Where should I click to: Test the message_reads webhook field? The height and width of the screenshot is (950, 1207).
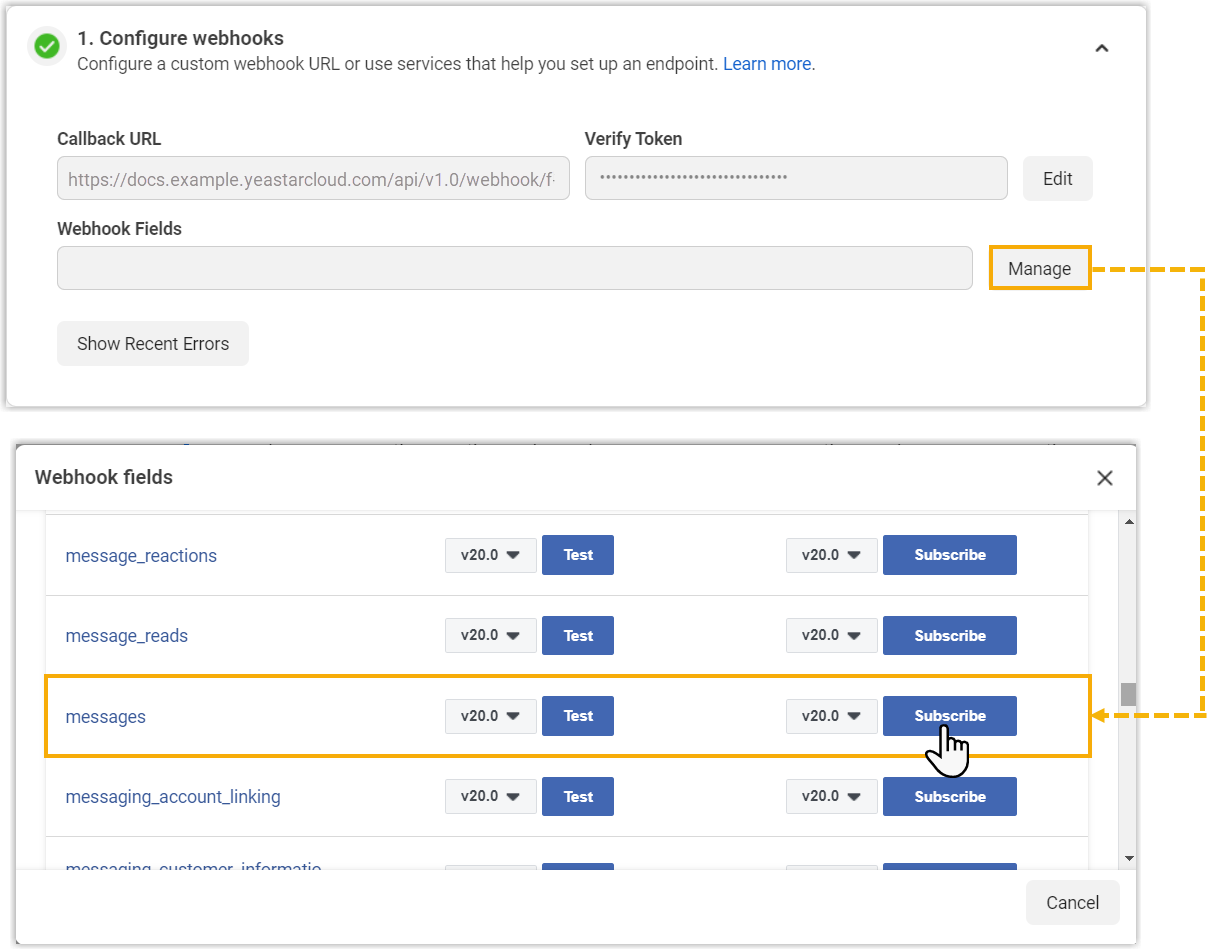point(577,636)
